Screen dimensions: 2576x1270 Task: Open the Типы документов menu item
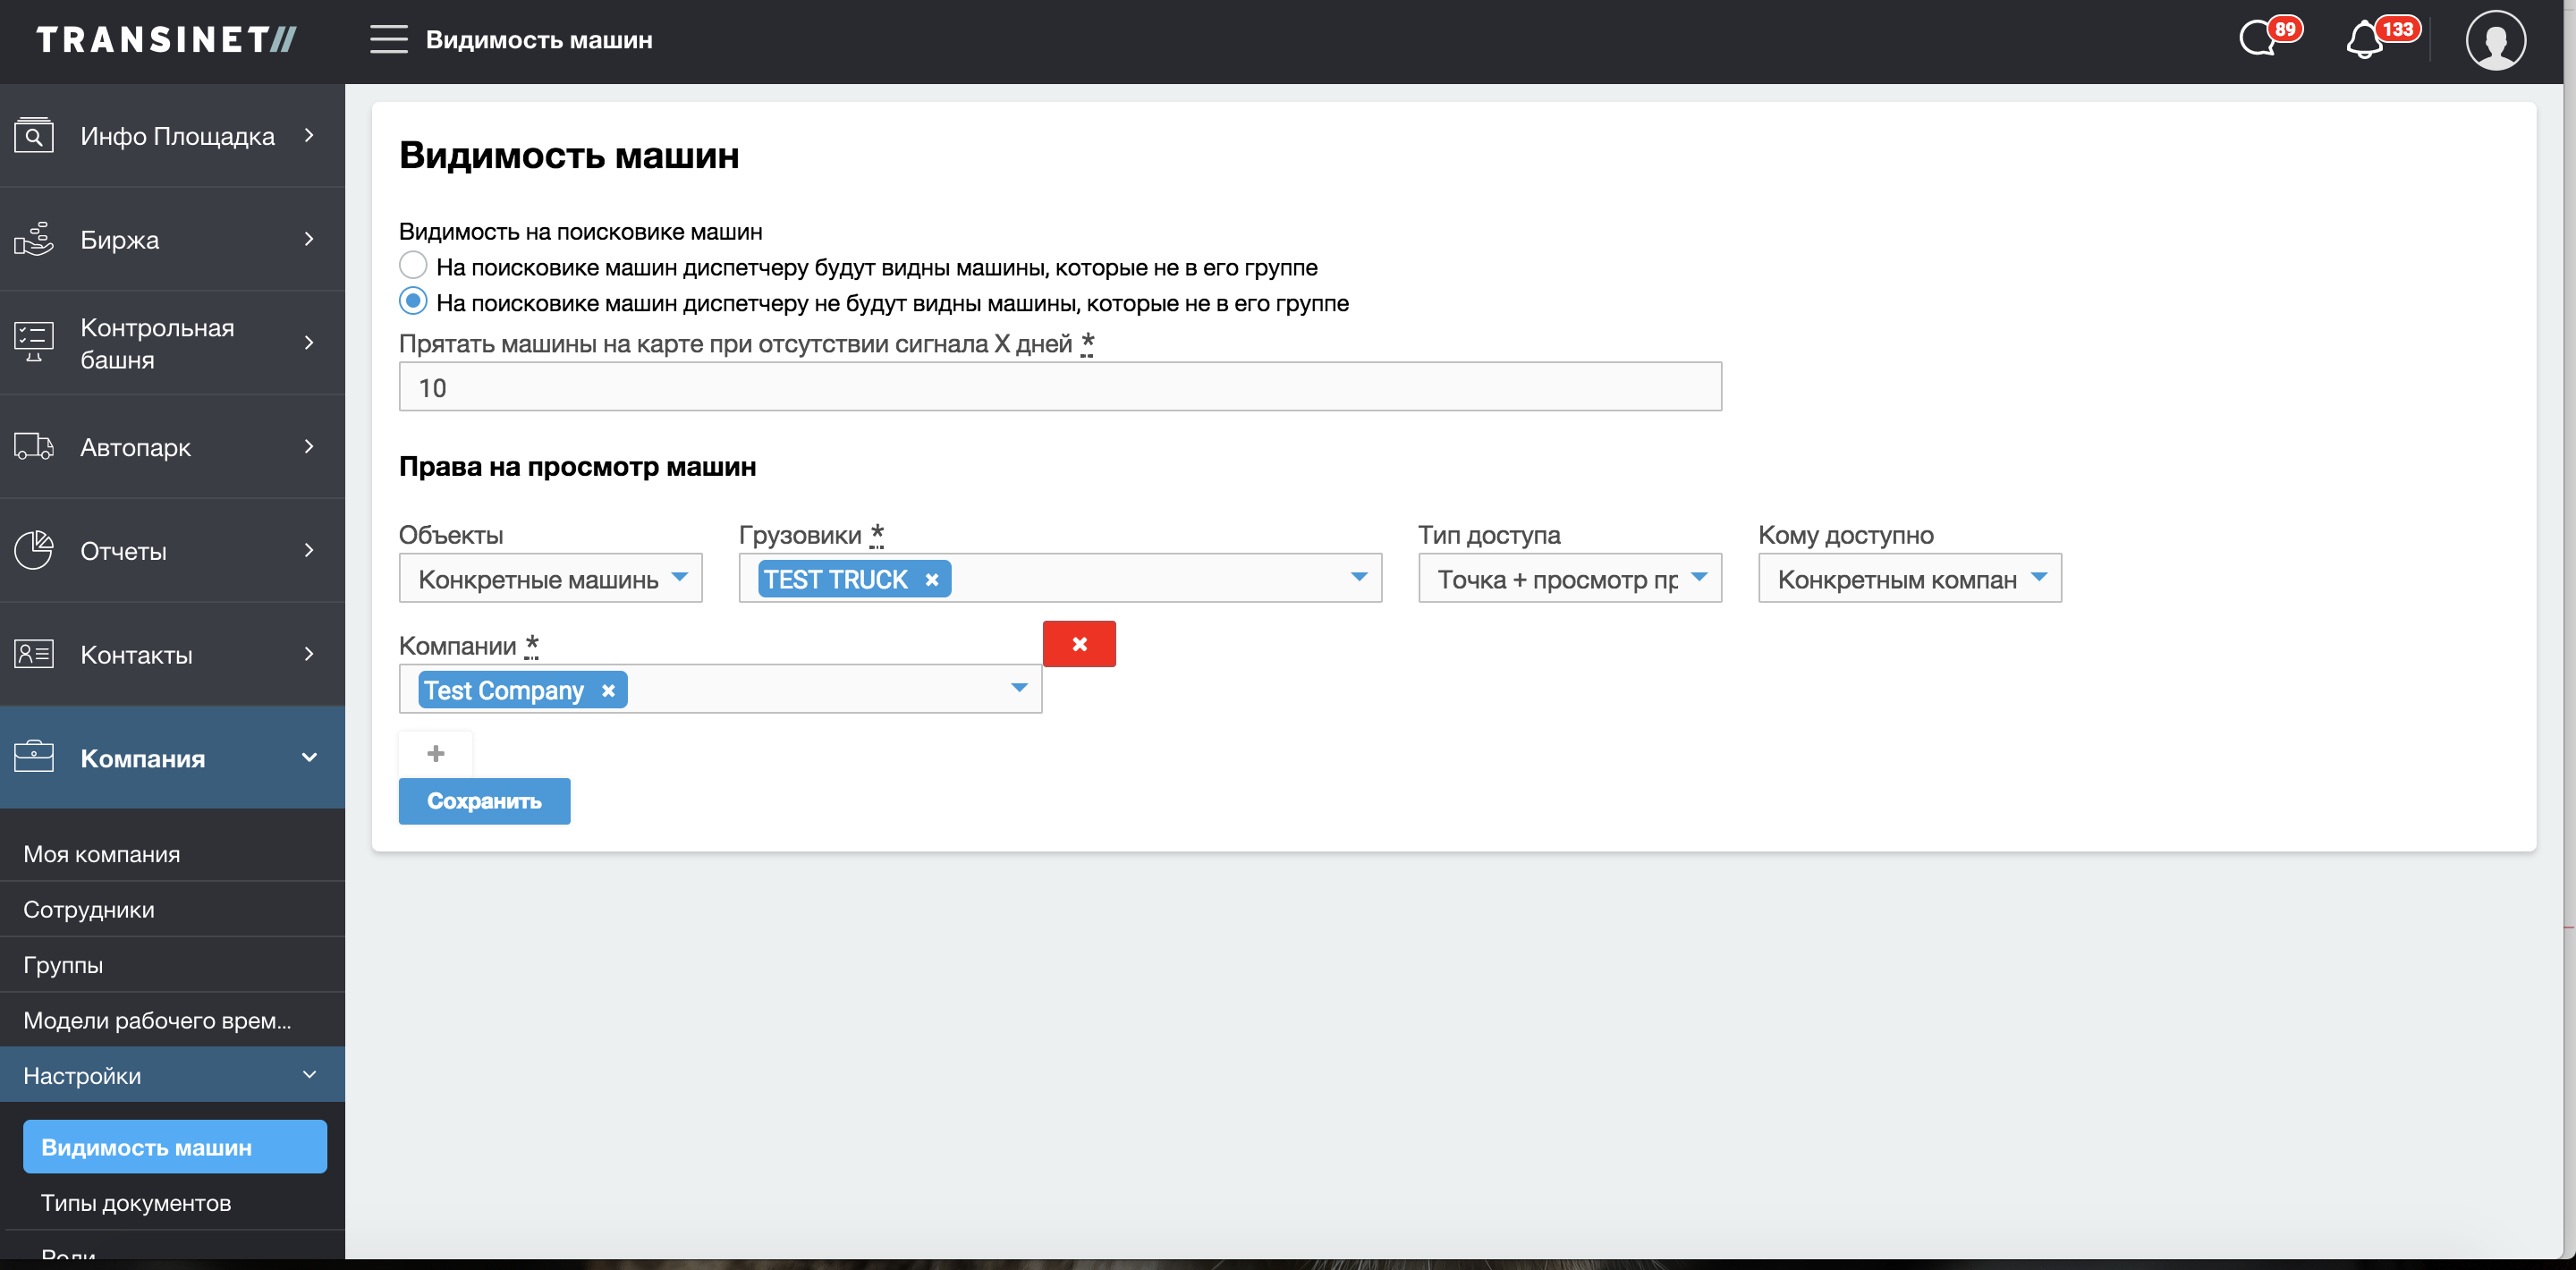click(x=136, y=1203)
